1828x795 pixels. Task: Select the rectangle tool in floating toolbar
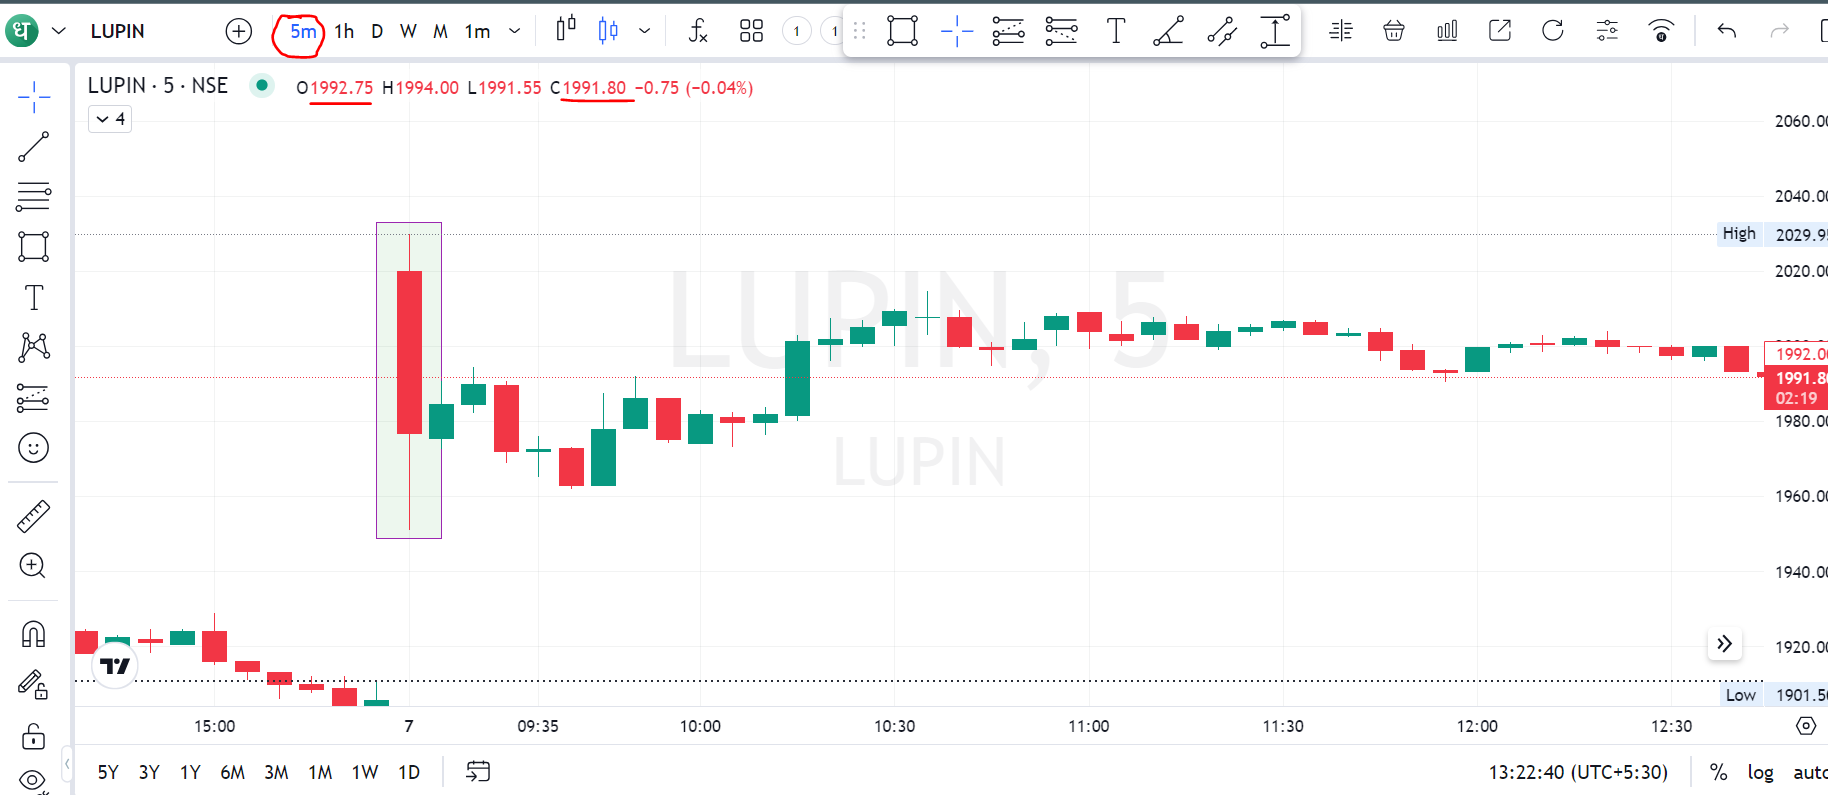[x=902, y=31]
